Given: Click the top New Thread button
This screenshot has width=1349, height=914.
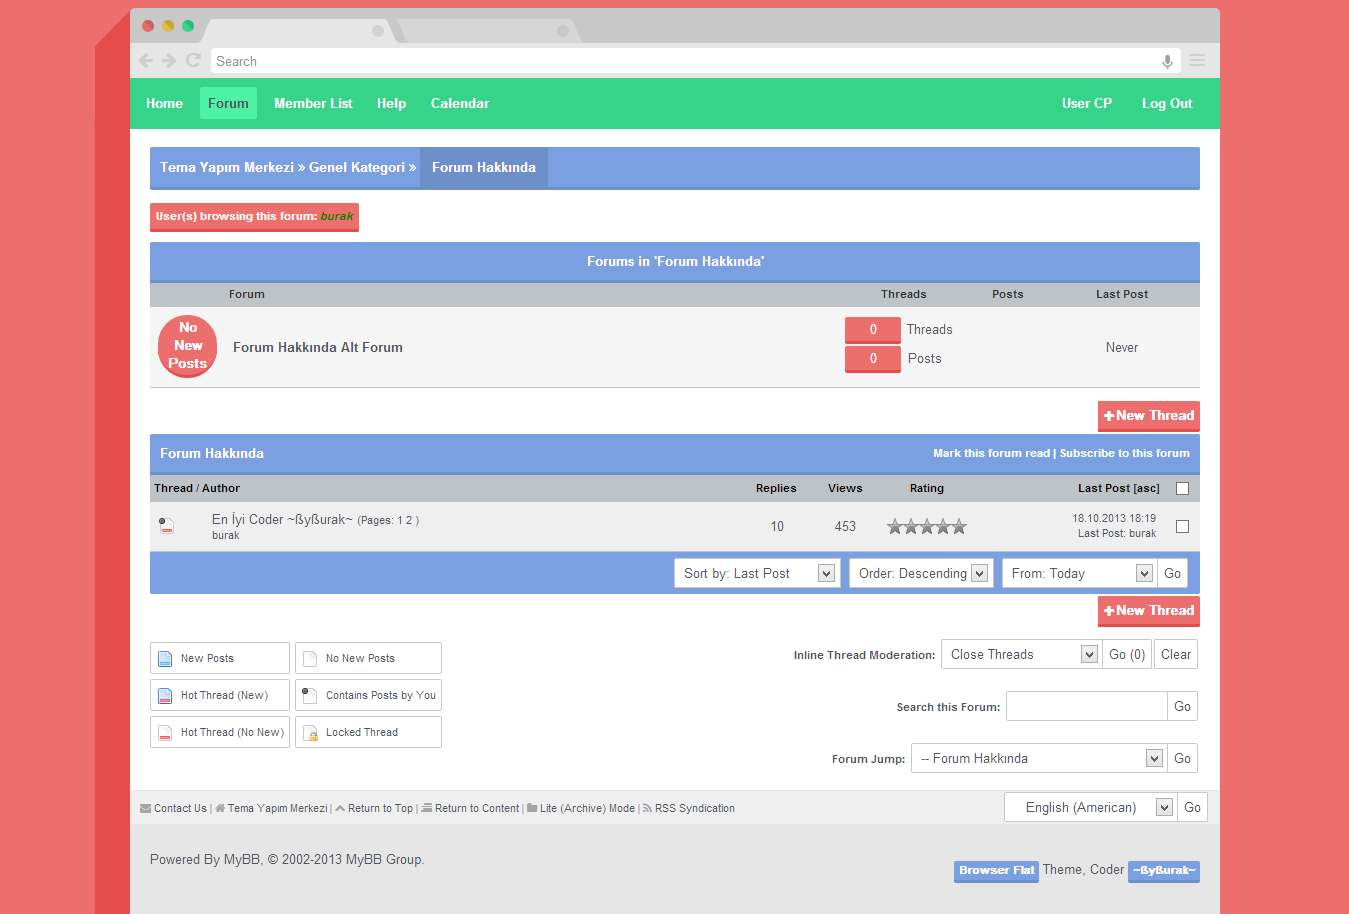Looking at the screenshot, I should pos(1148,416).
